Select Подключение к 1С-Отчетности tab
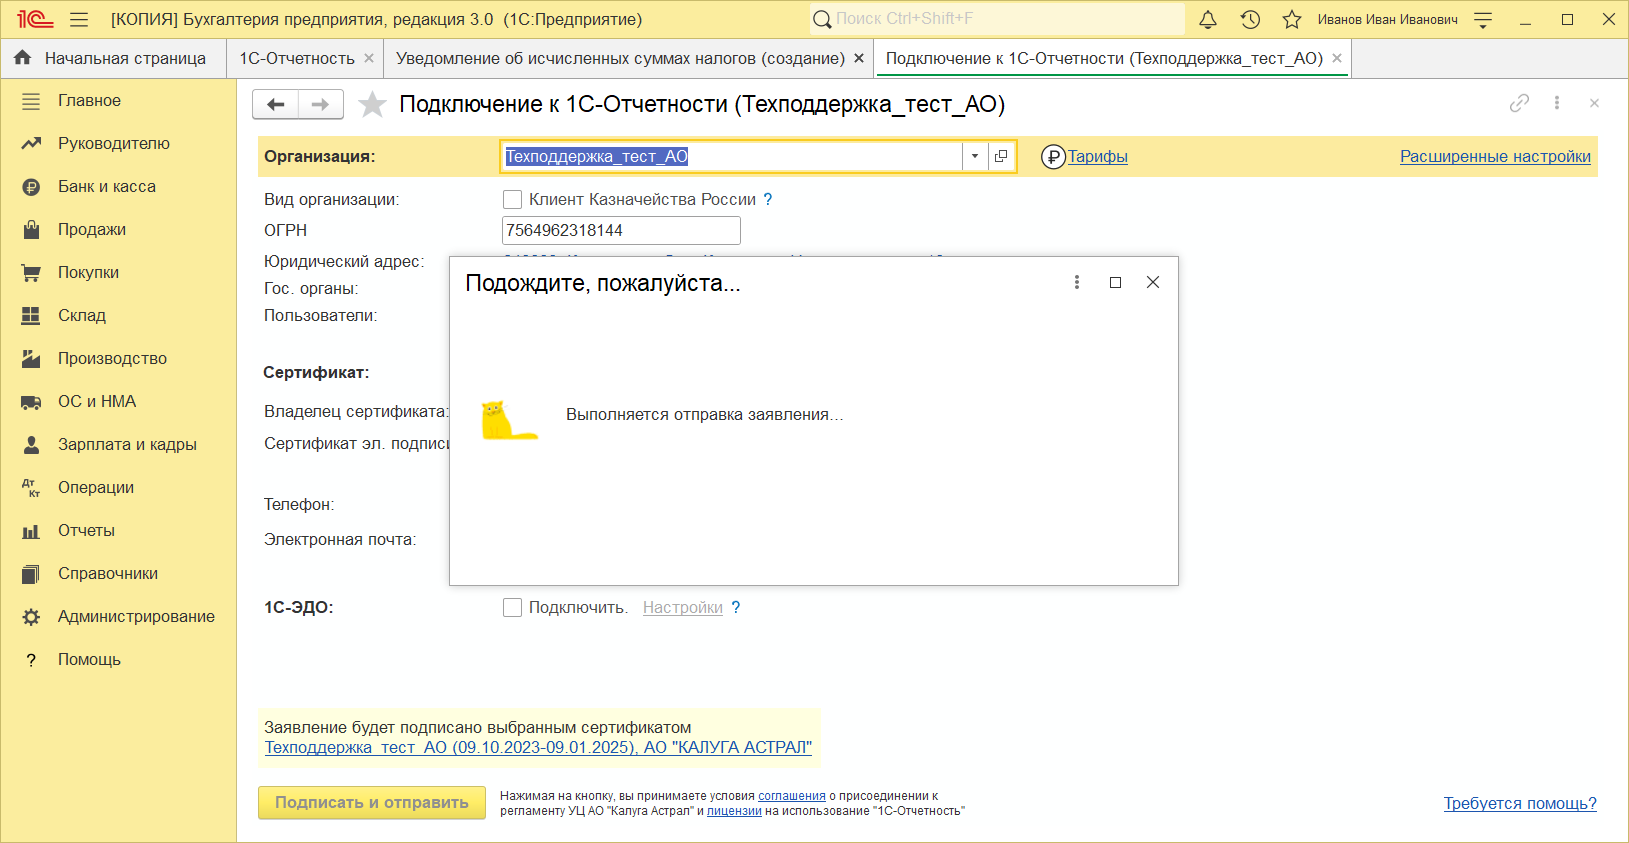Image resolution: width=1629 pixels, height=843 pixels. 1104,59
